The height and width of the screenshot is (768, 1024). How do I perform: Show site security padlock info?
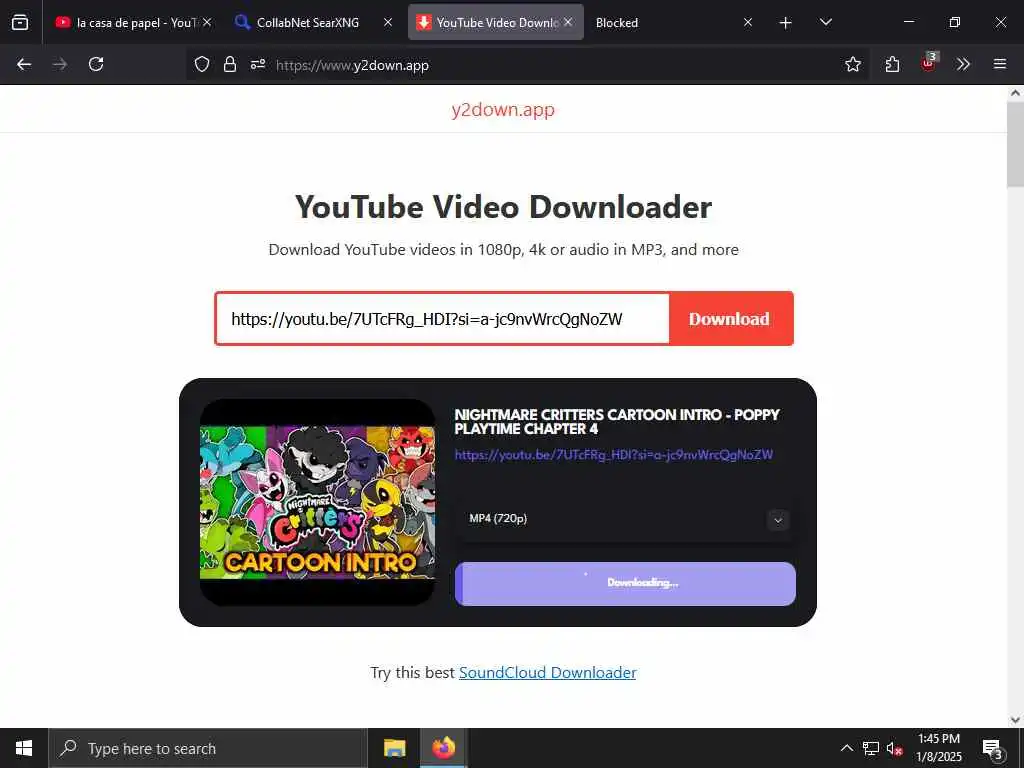tap(230, 64)
